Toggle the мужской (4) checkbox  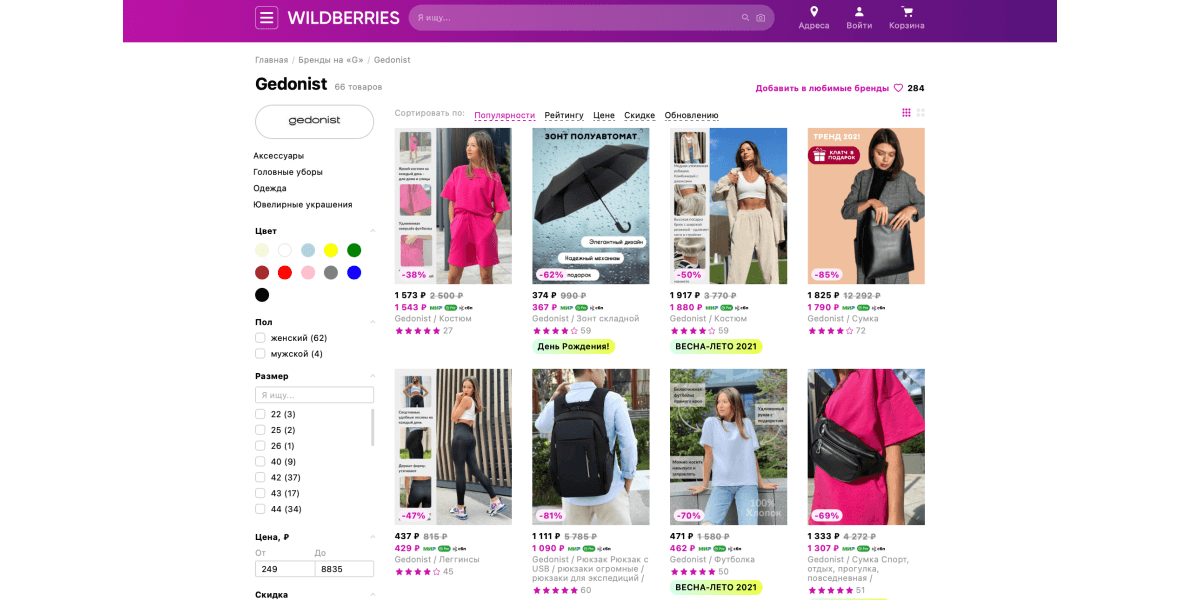260,354
